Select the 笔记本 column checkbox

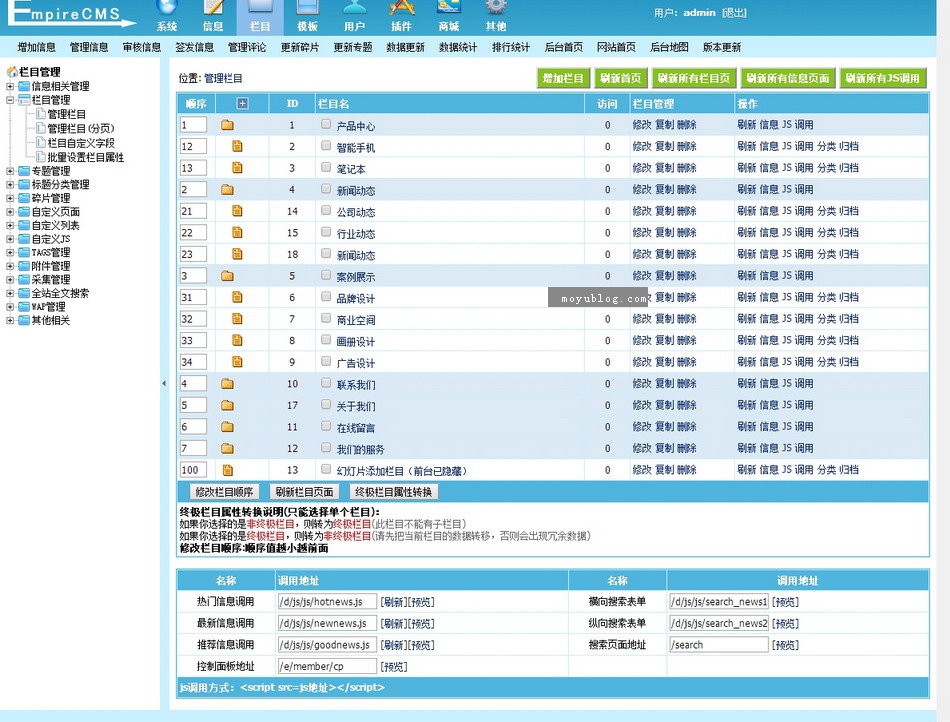[326, 167]
